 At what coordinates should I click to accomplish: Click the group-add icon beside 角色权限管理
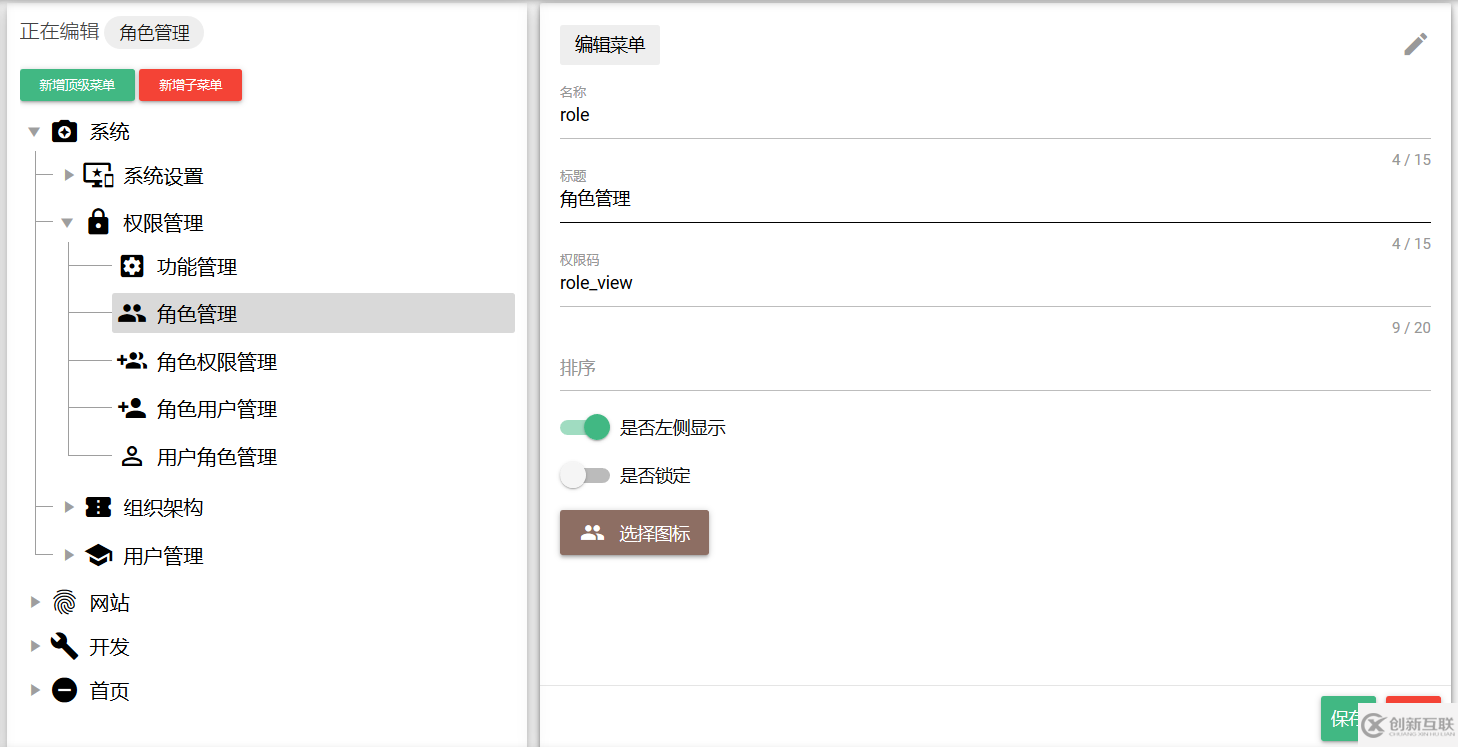click(132, 361)
